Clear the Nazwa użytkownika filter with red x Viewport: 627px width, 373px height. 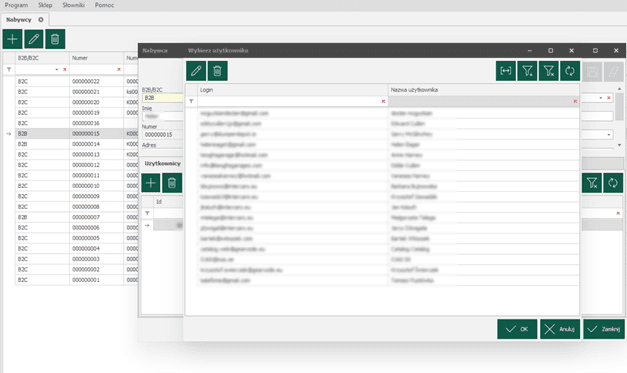click(575, 102)
